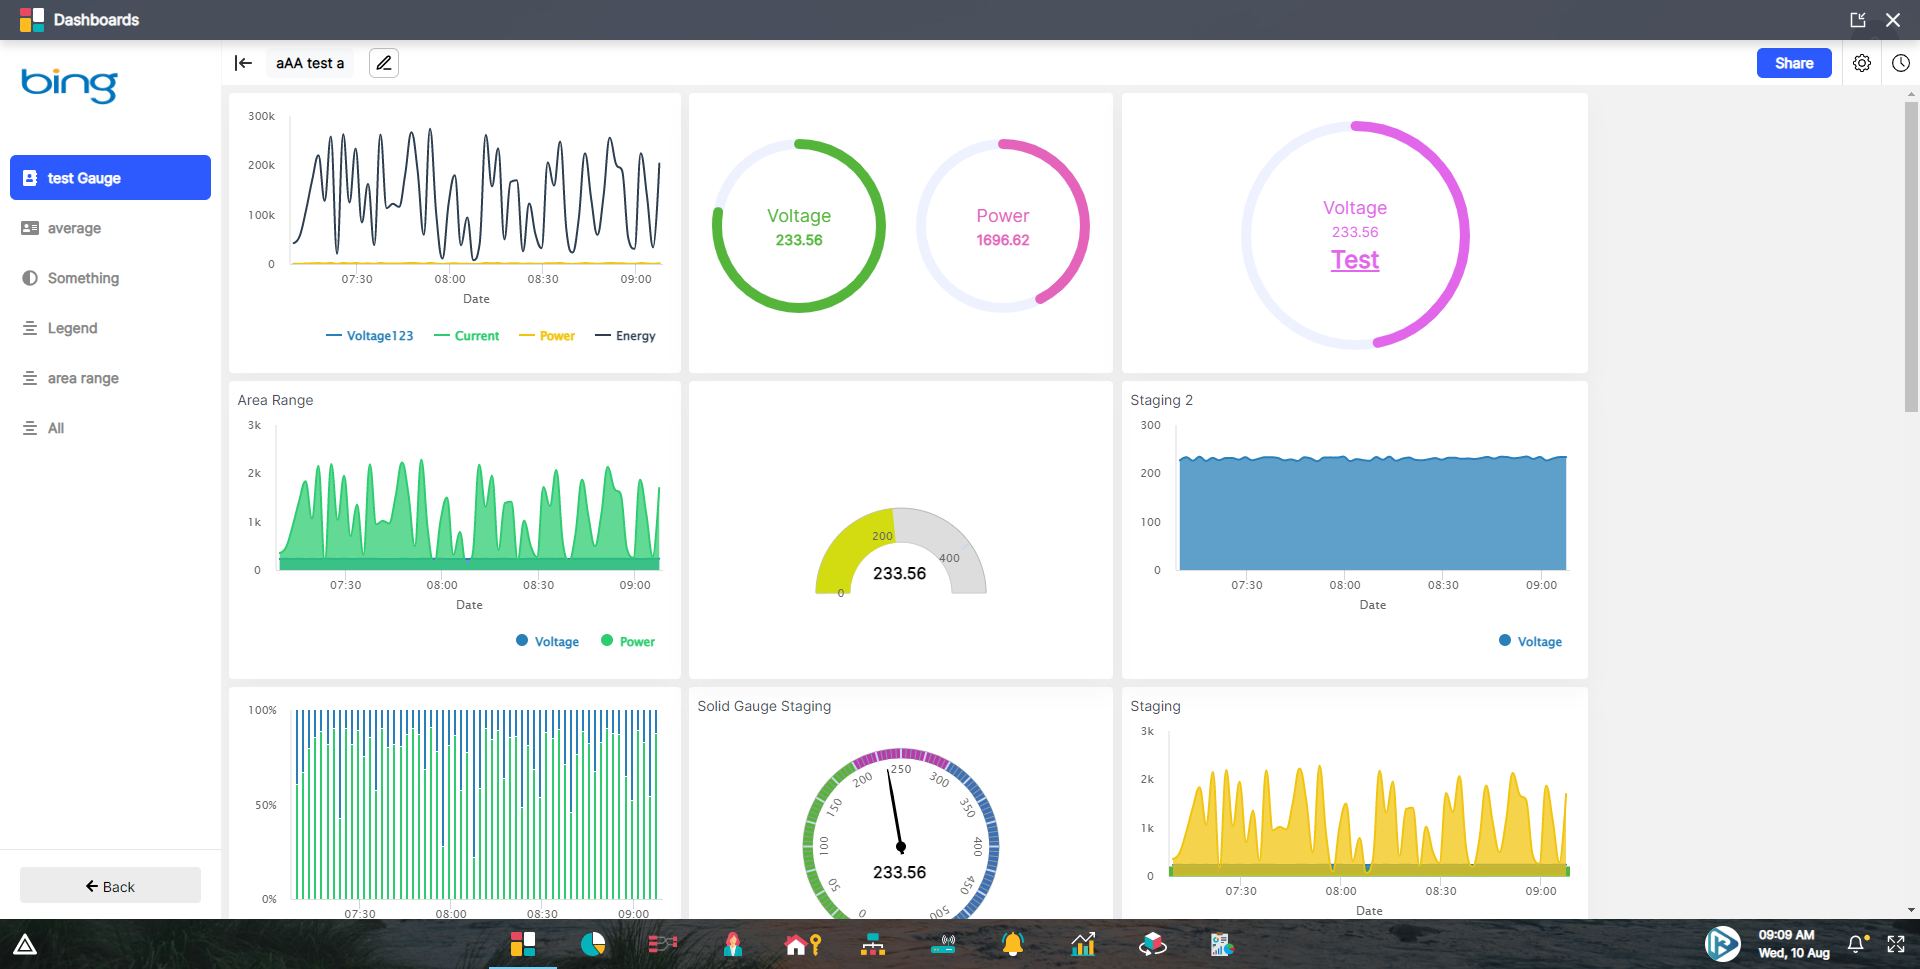Viewport: 1920px width, 969px height.
Task: Click the Share button
Action: click(1793, 63)
